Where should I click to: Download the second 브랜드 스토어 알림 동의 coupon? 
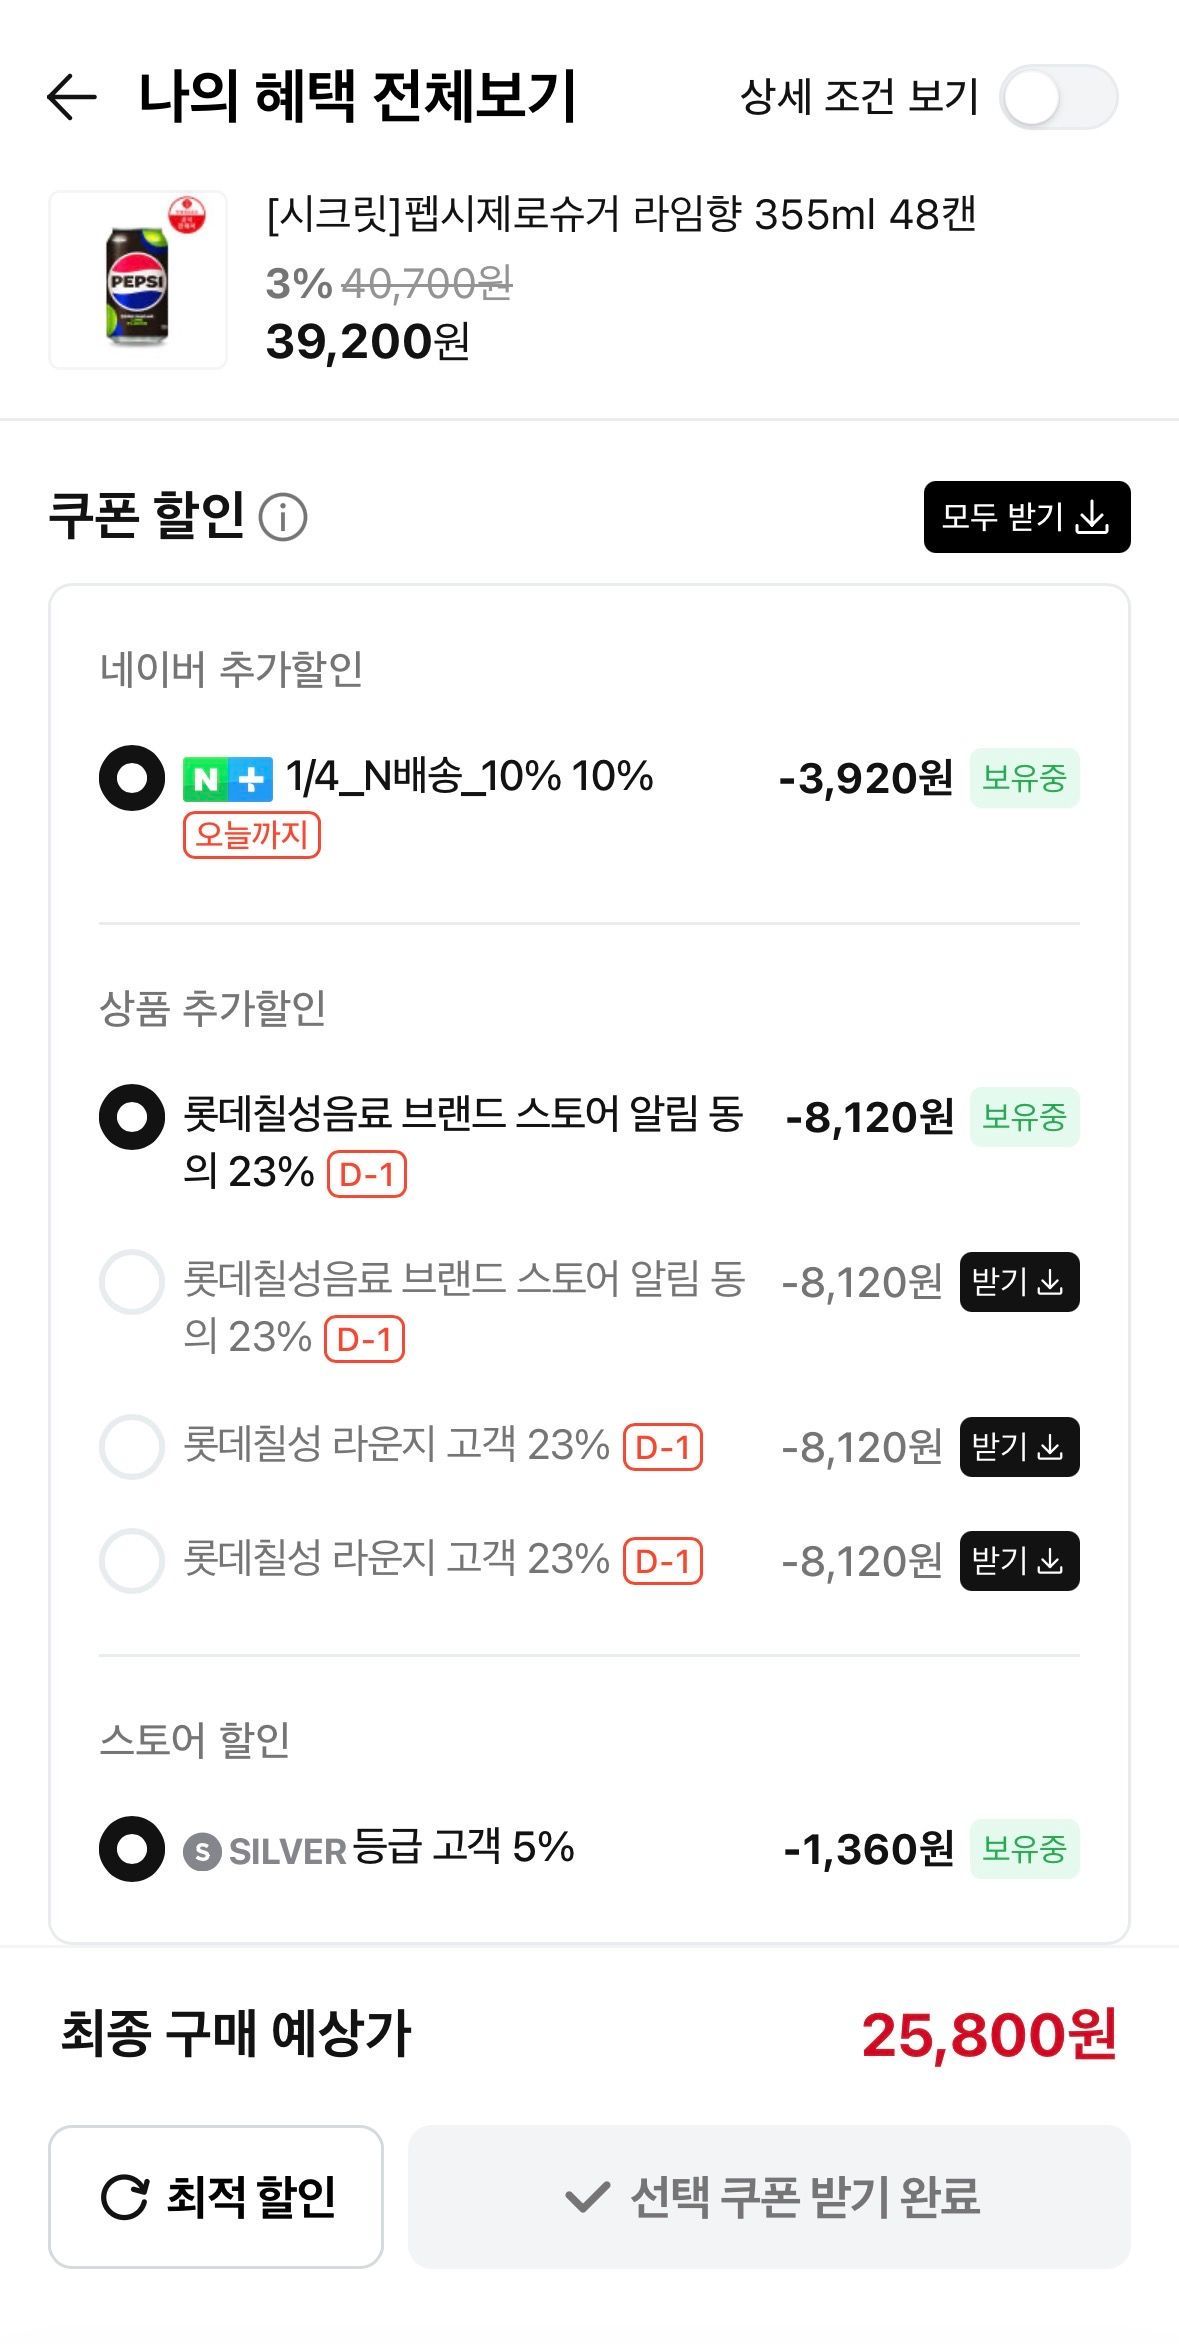pyautogui.click(x=1019, y=1282)
